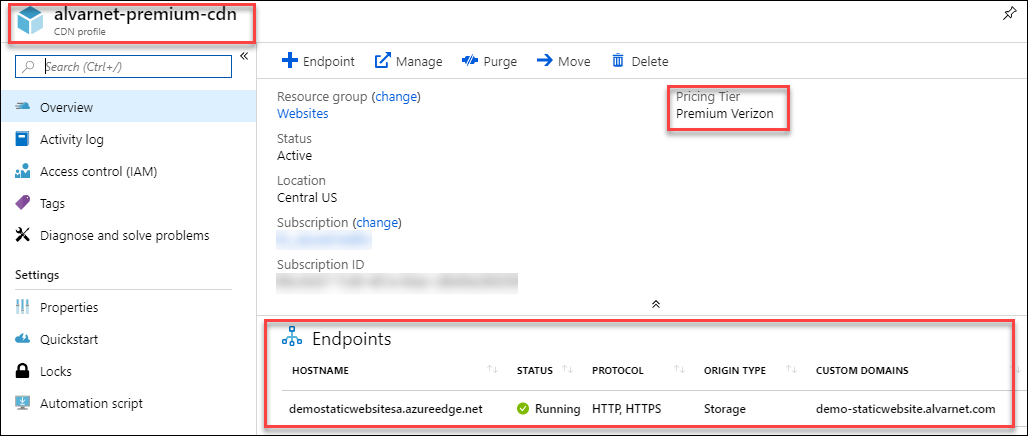Viewport: 1028px width, 436px height.
Task: Sort endpoints by ORIGIN TYPE column arrows
Action: (791, 370)
